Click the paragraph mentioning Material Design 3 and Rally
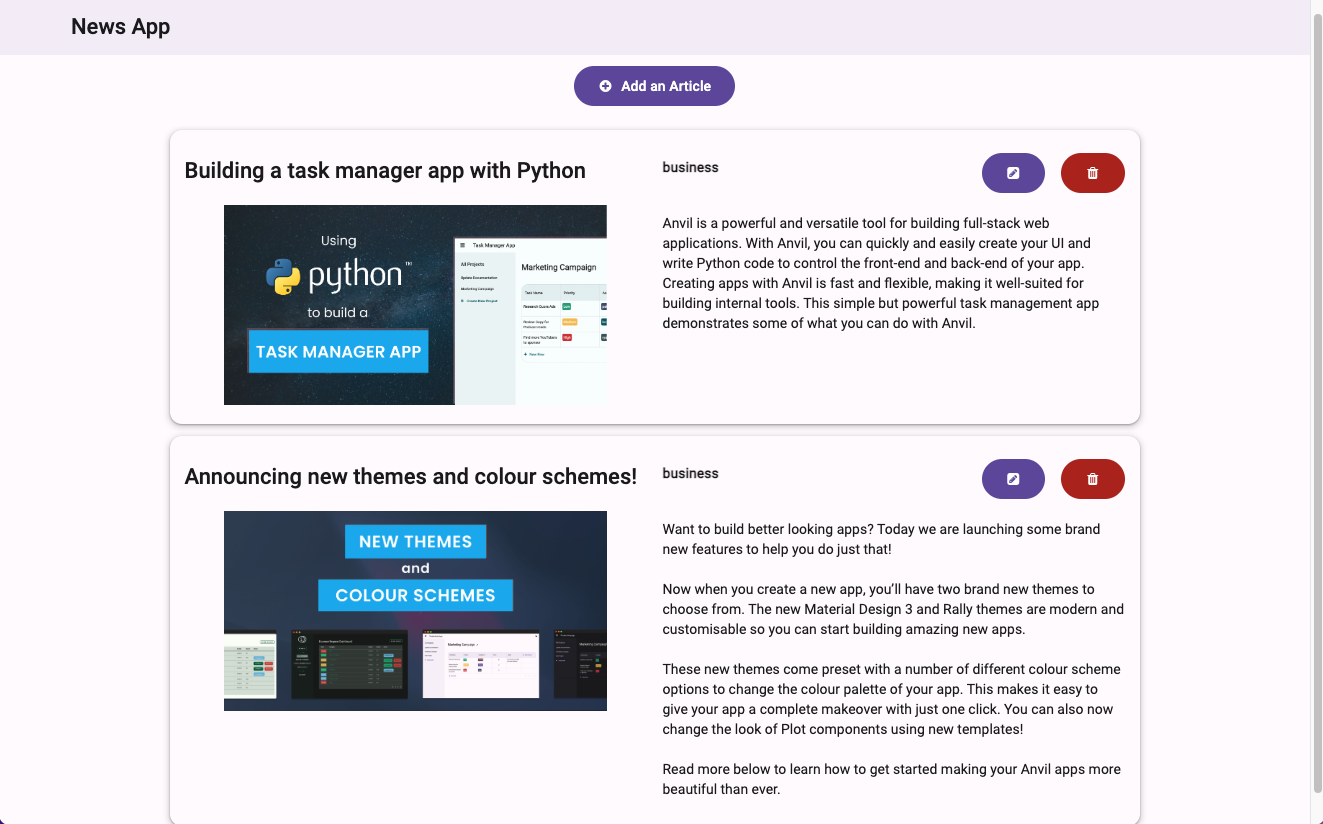Viewport: 1323px width, 824px height. coord(892,609)
